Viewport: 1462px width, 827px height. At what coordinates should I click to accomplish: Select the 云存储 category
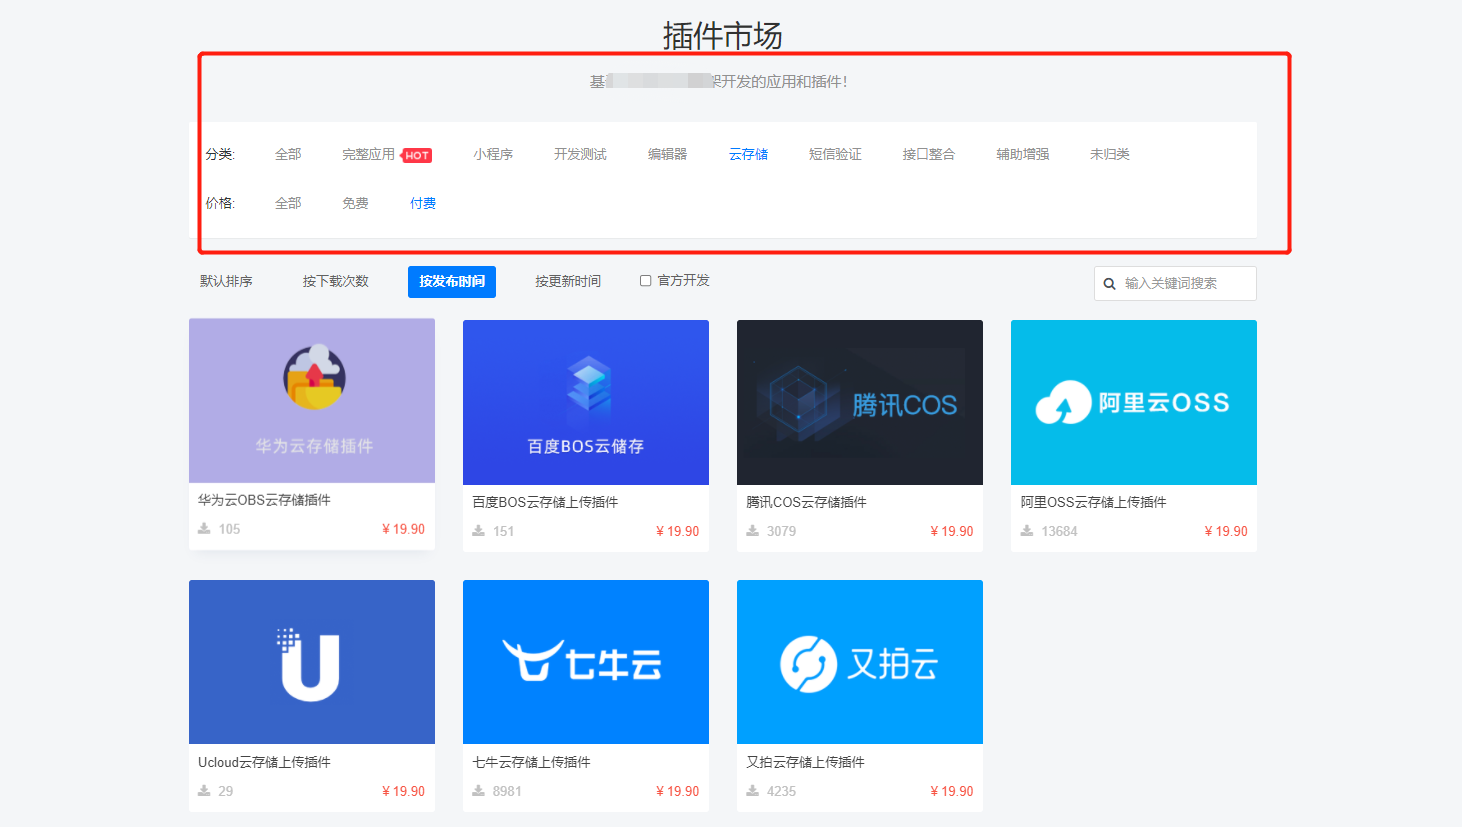click(x=748, y=154)
